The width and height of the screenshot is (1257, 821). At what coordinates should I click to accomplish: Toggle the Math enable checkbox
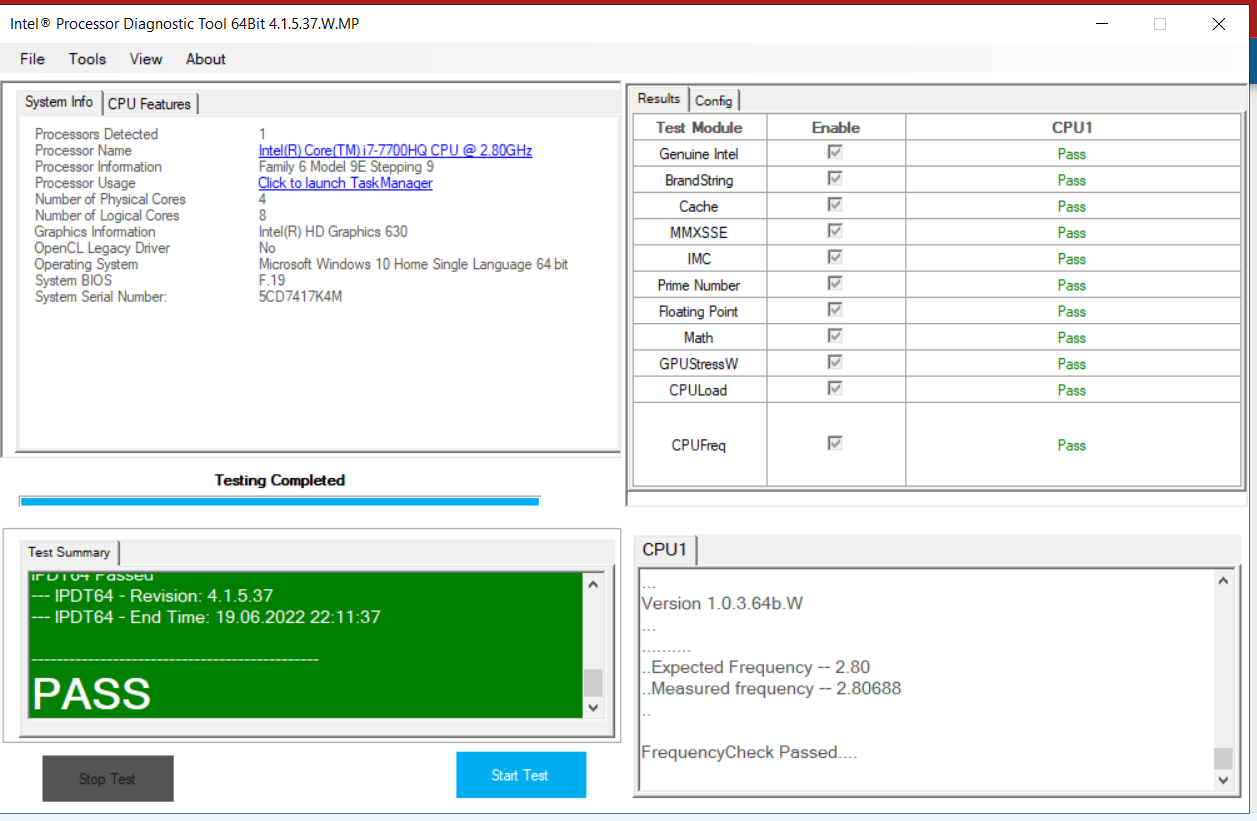coord(835,336)
